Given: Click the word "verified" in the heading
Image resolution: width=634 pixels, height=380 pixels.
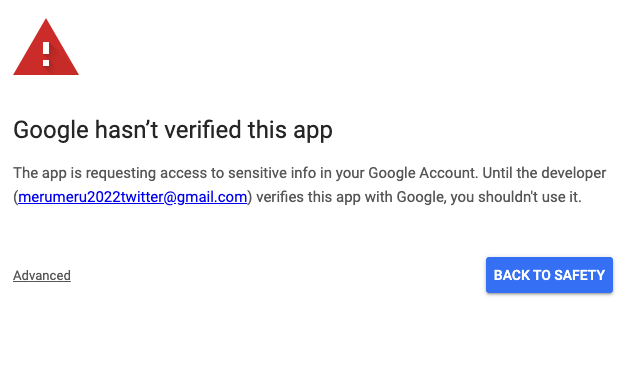Looking at the screenshot, I should [x=203, y=130].
